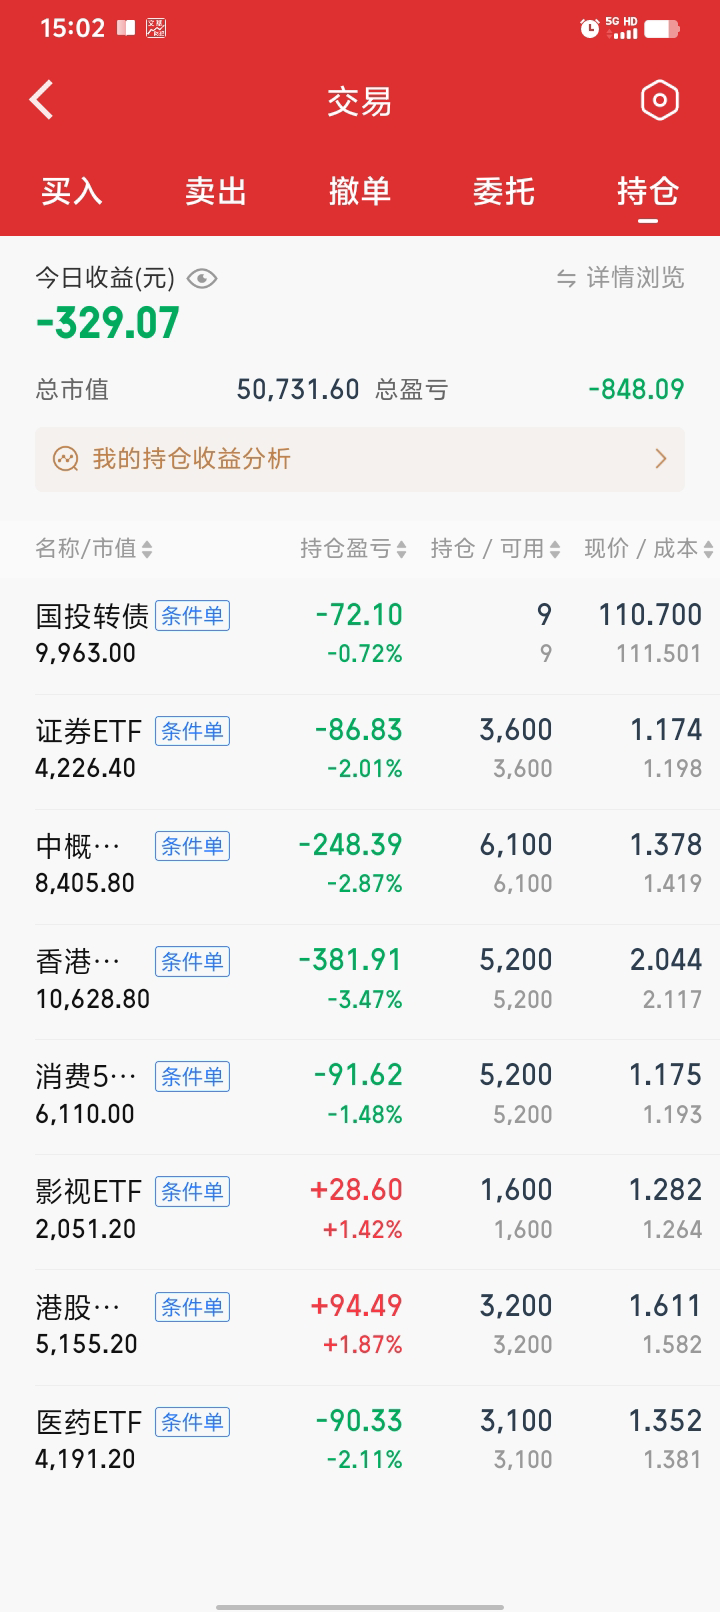Tap the chart icon in 我的持仓收益分析
Screen dimensions: 720x1612
point(66,459)
